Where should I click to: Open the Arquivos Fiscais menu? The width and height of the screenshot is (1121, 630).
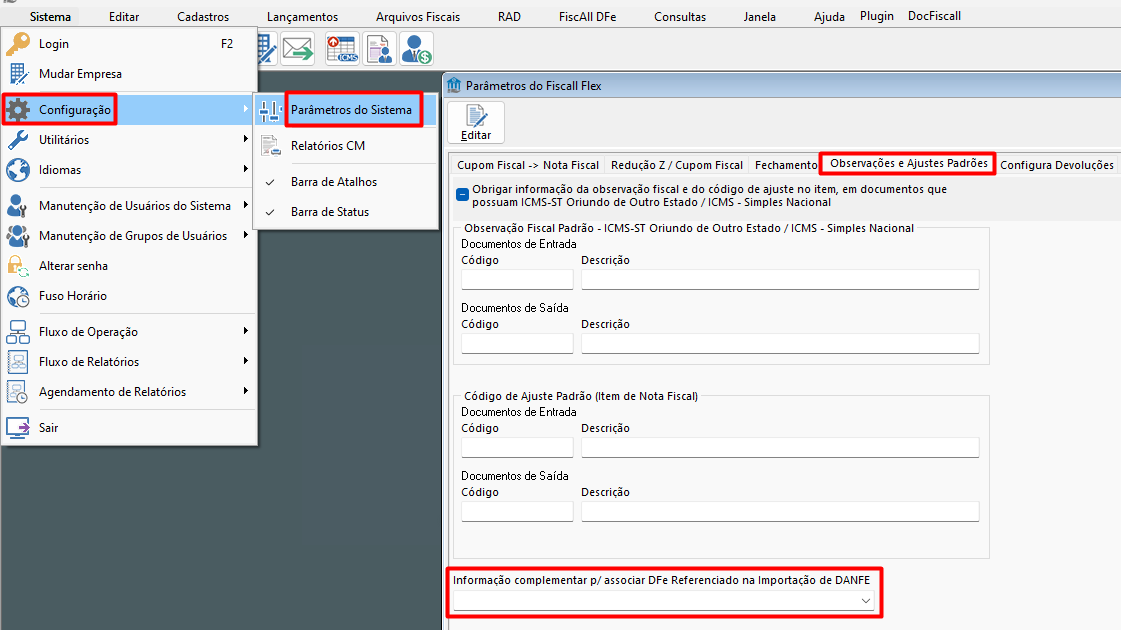click(x=418, y=16)
